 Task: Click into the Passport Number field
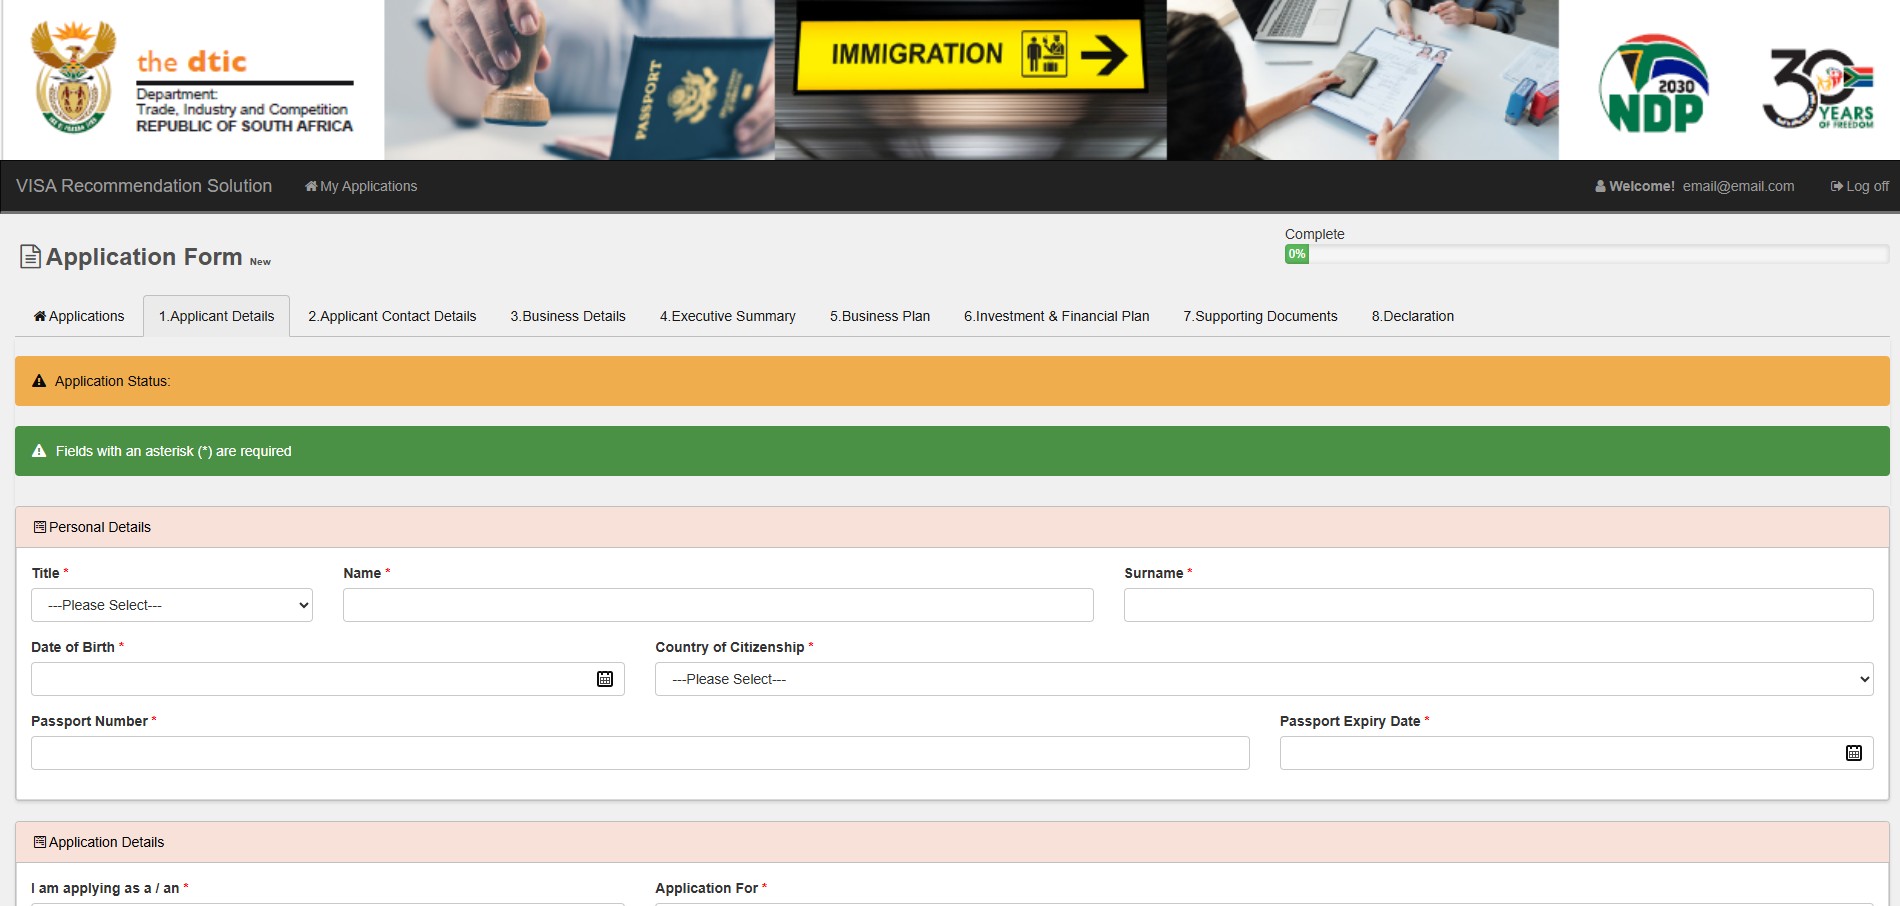pyautogui.click(x=640, y=753)
